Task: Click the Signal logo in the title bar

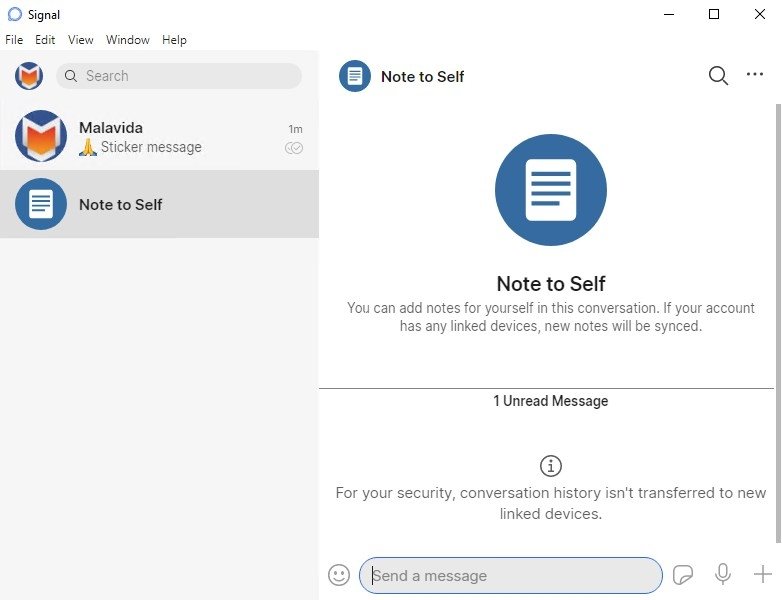Action: coord(15,14)
